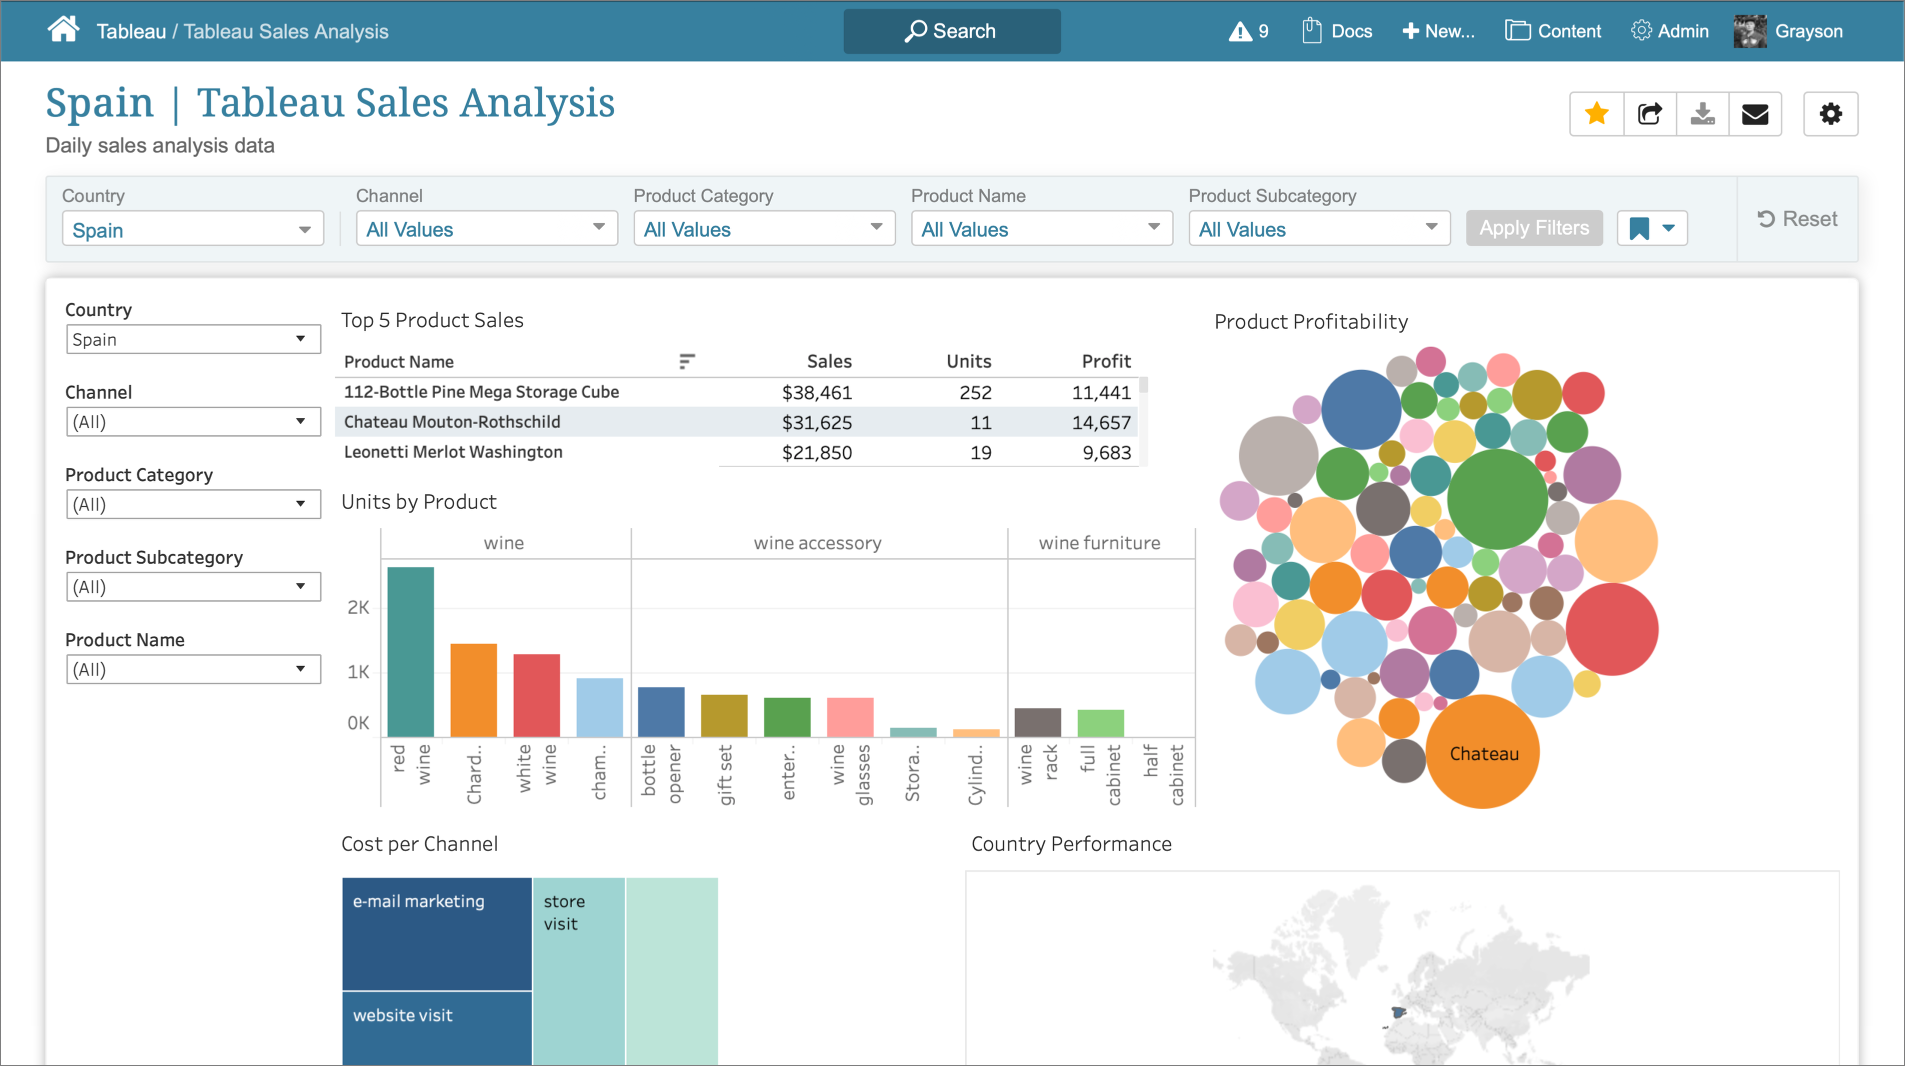This screenshot has height=1066, width=1905.
Task: Expand the top Product Category filter
Action: pyautogui.click(x=764, y=229)
